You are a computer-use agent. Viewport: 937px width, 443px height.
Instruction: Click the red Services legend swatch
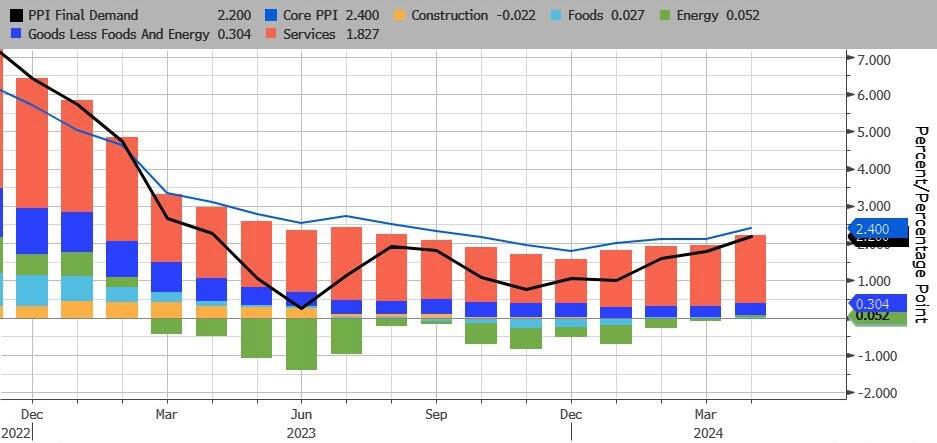click(x=273, y=34)
